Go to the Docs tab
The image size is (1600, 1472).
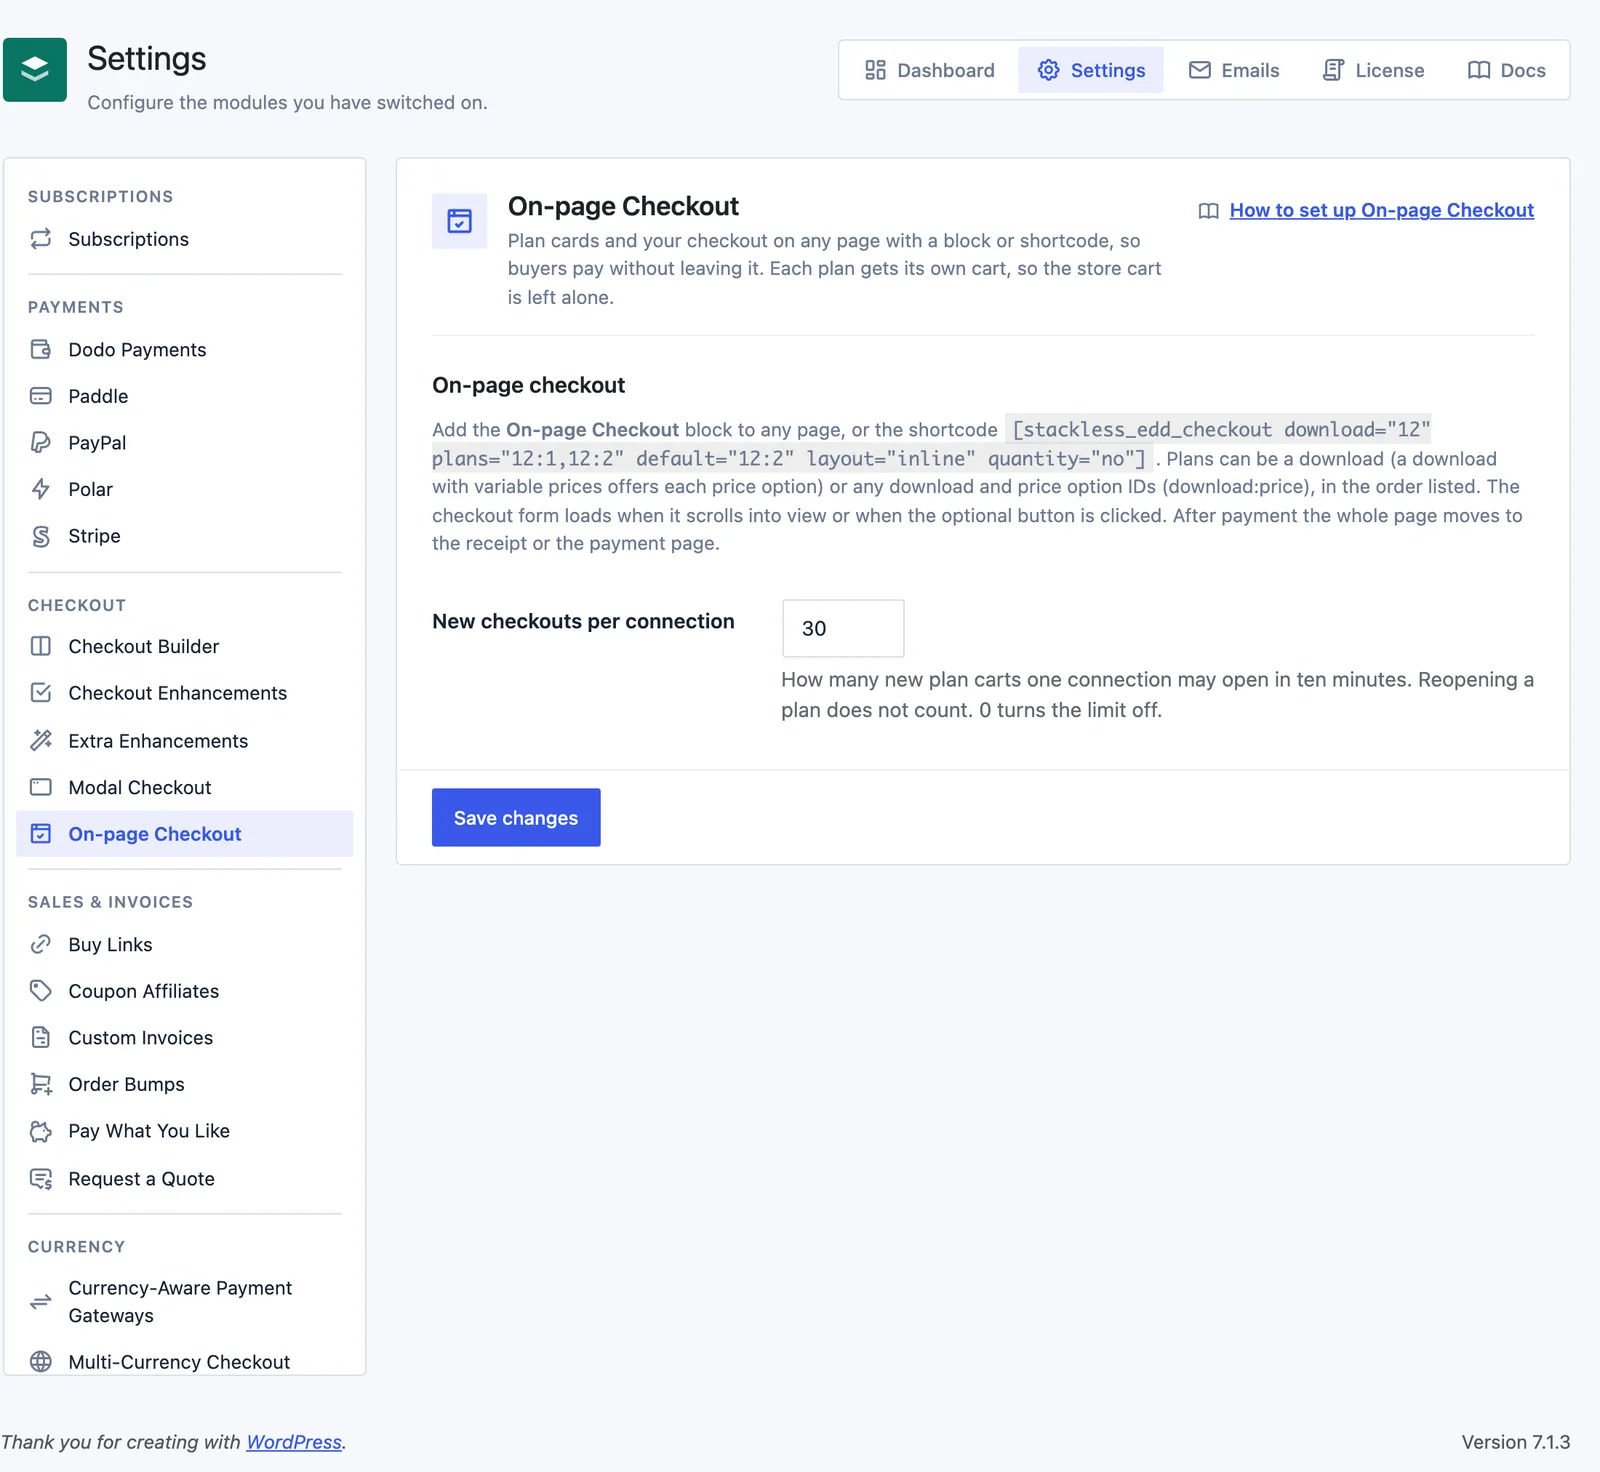point(1507,70)
